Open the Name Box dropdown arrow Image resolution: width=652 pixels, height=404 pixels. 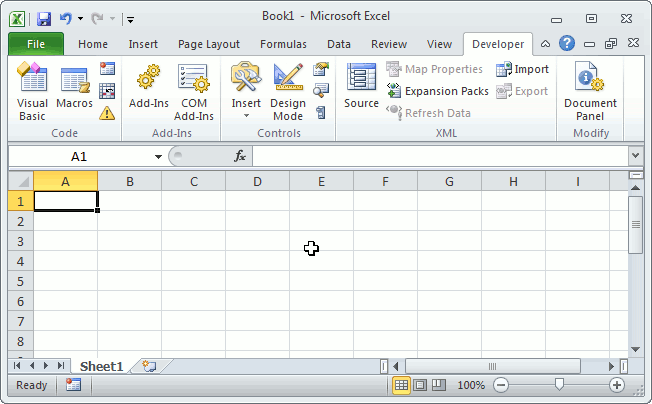(x=158, y=157)
